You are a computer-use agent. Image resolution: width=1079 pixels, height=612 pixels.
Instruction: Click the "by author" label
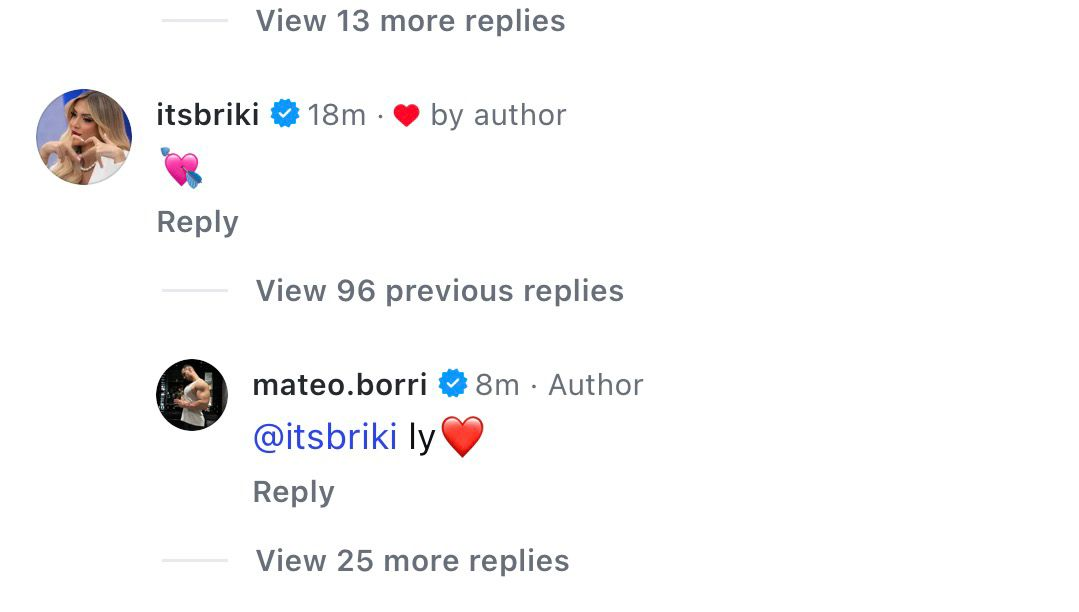coord(498,115)
